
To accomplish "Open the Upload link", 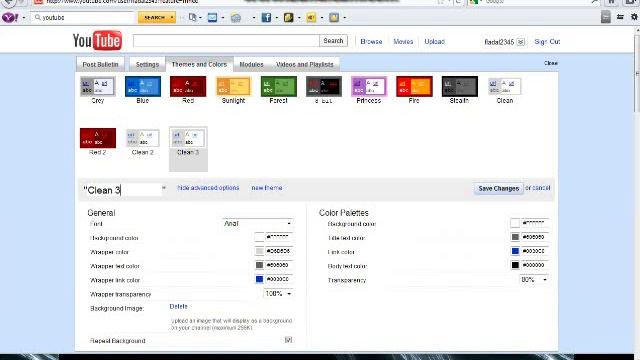I will pos(435,42).
